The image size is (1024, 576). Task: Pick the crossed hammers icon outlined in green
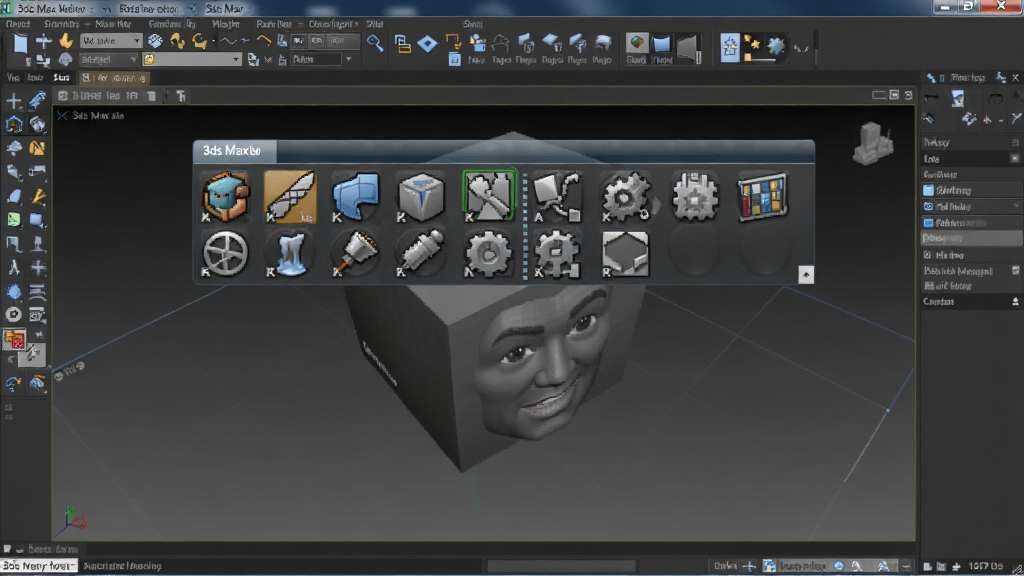tap(488, 195)
